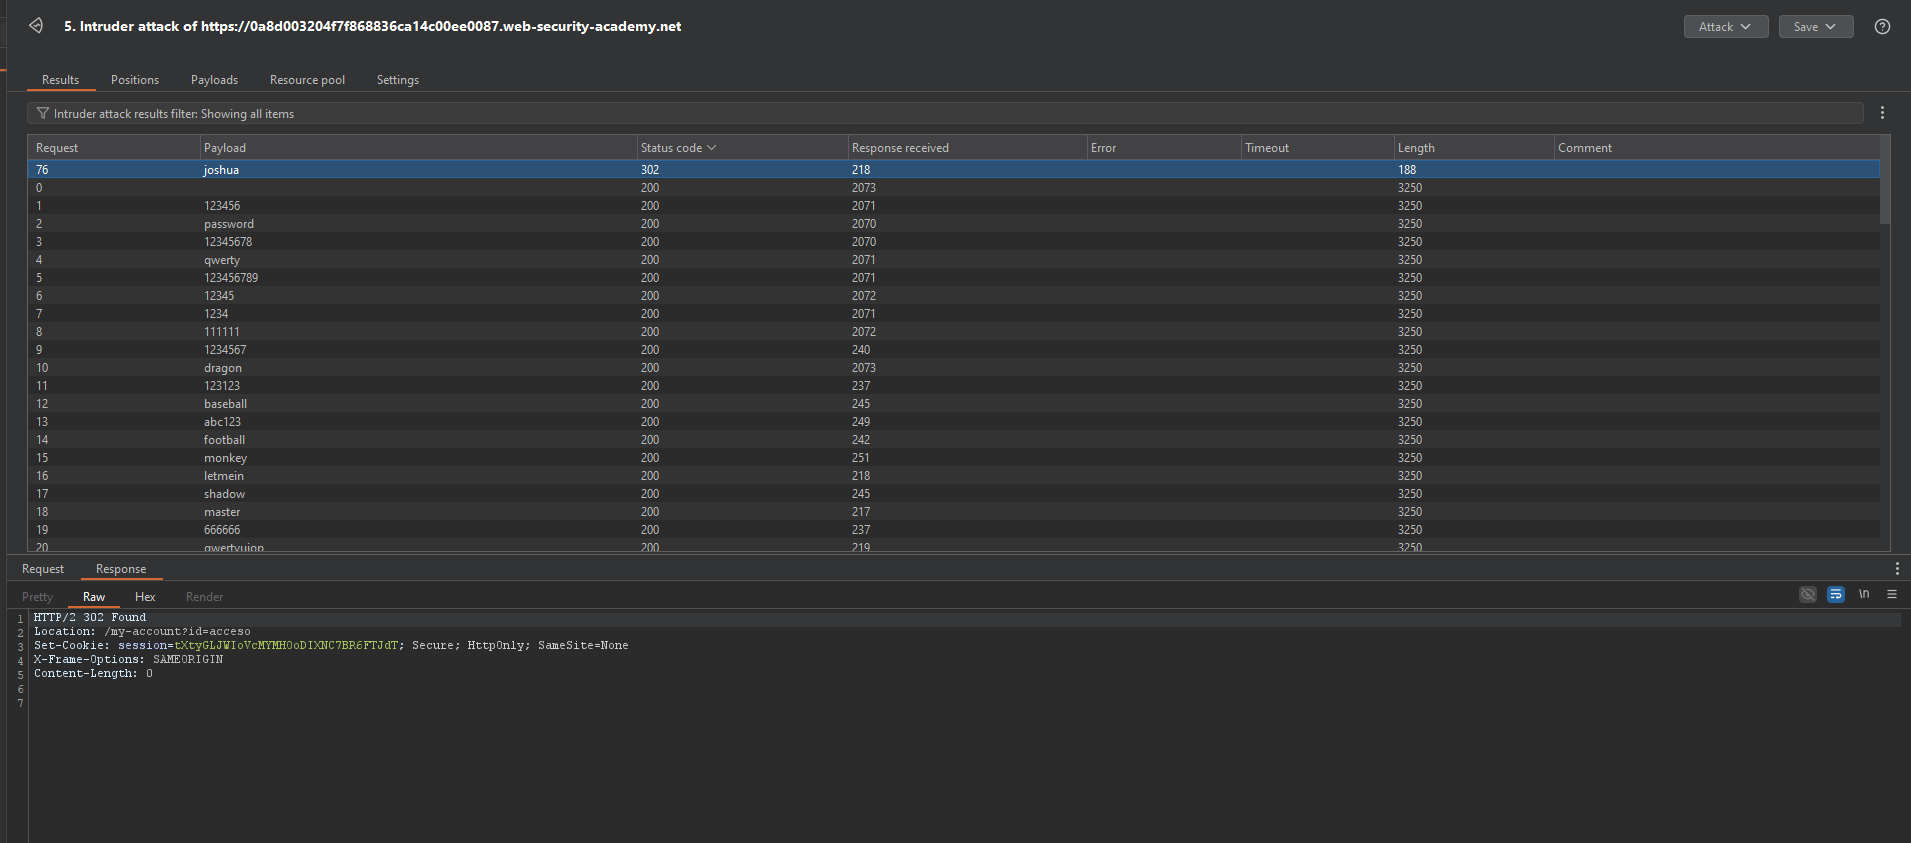The height and width of the screenshot is (843, 1911).
Task: Expand the Attack dropdown button
Action: (x=1725, y=27)
